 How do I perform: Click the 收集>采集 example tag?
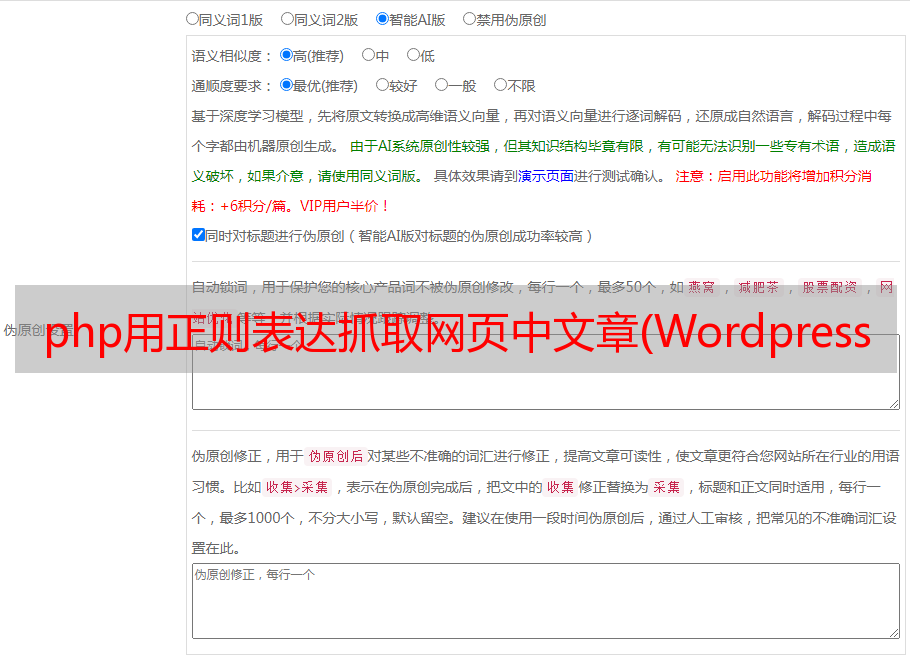297,487
